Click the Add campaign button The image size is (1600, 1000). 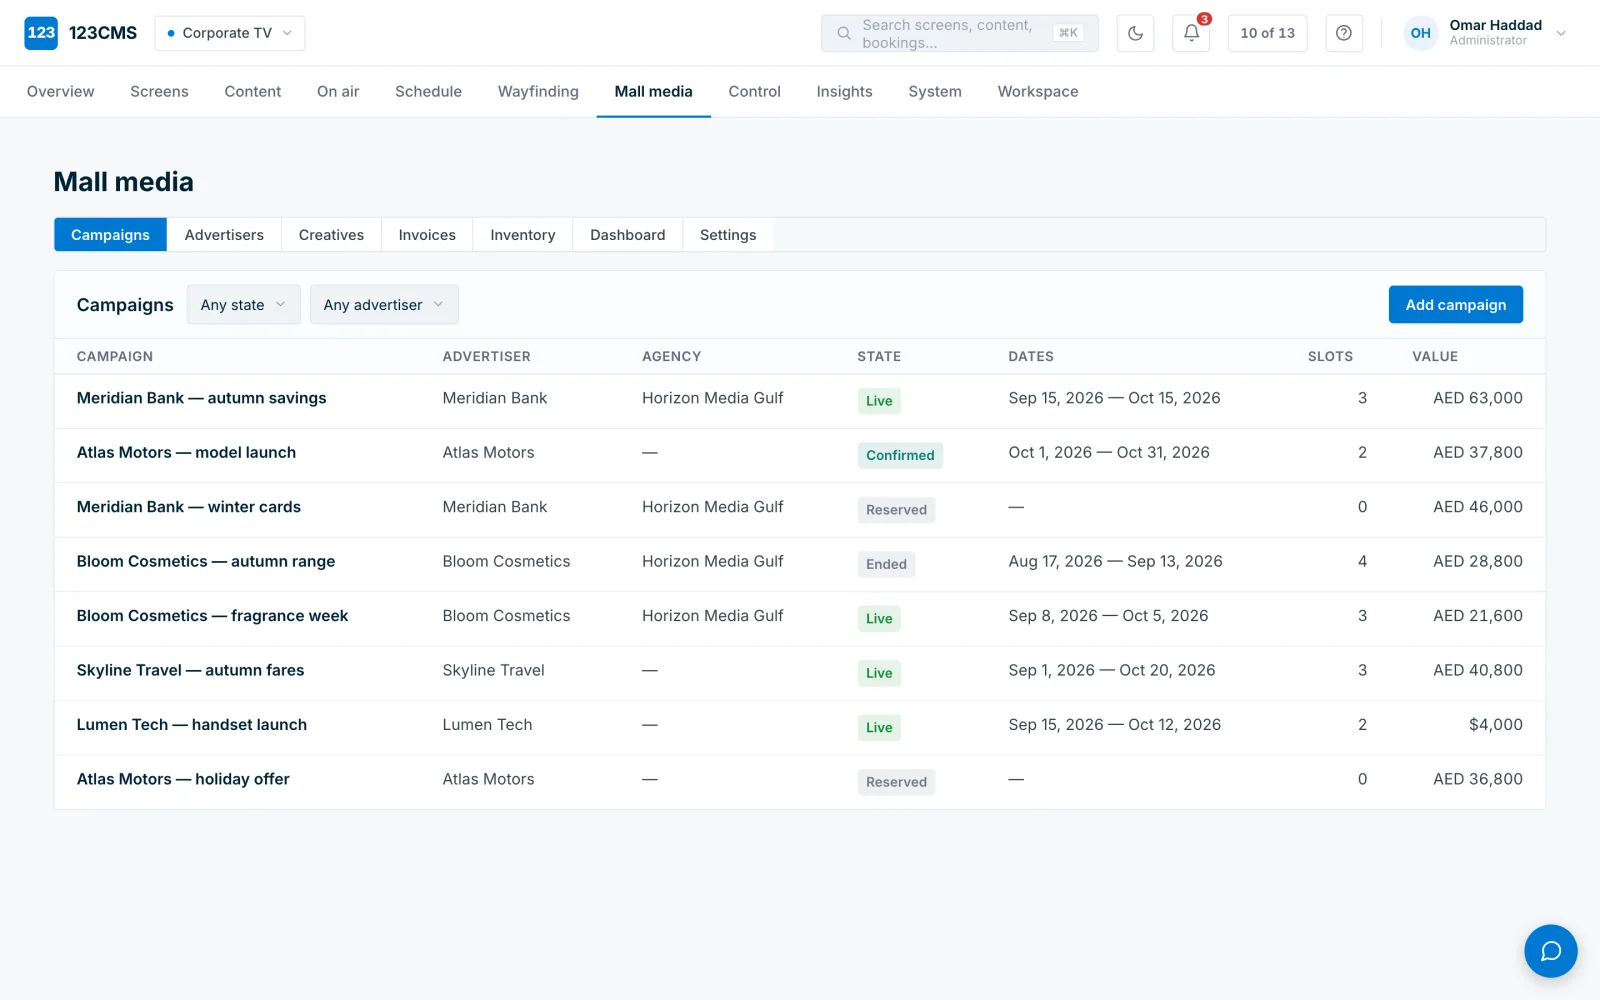click(x=1455, y=305)
